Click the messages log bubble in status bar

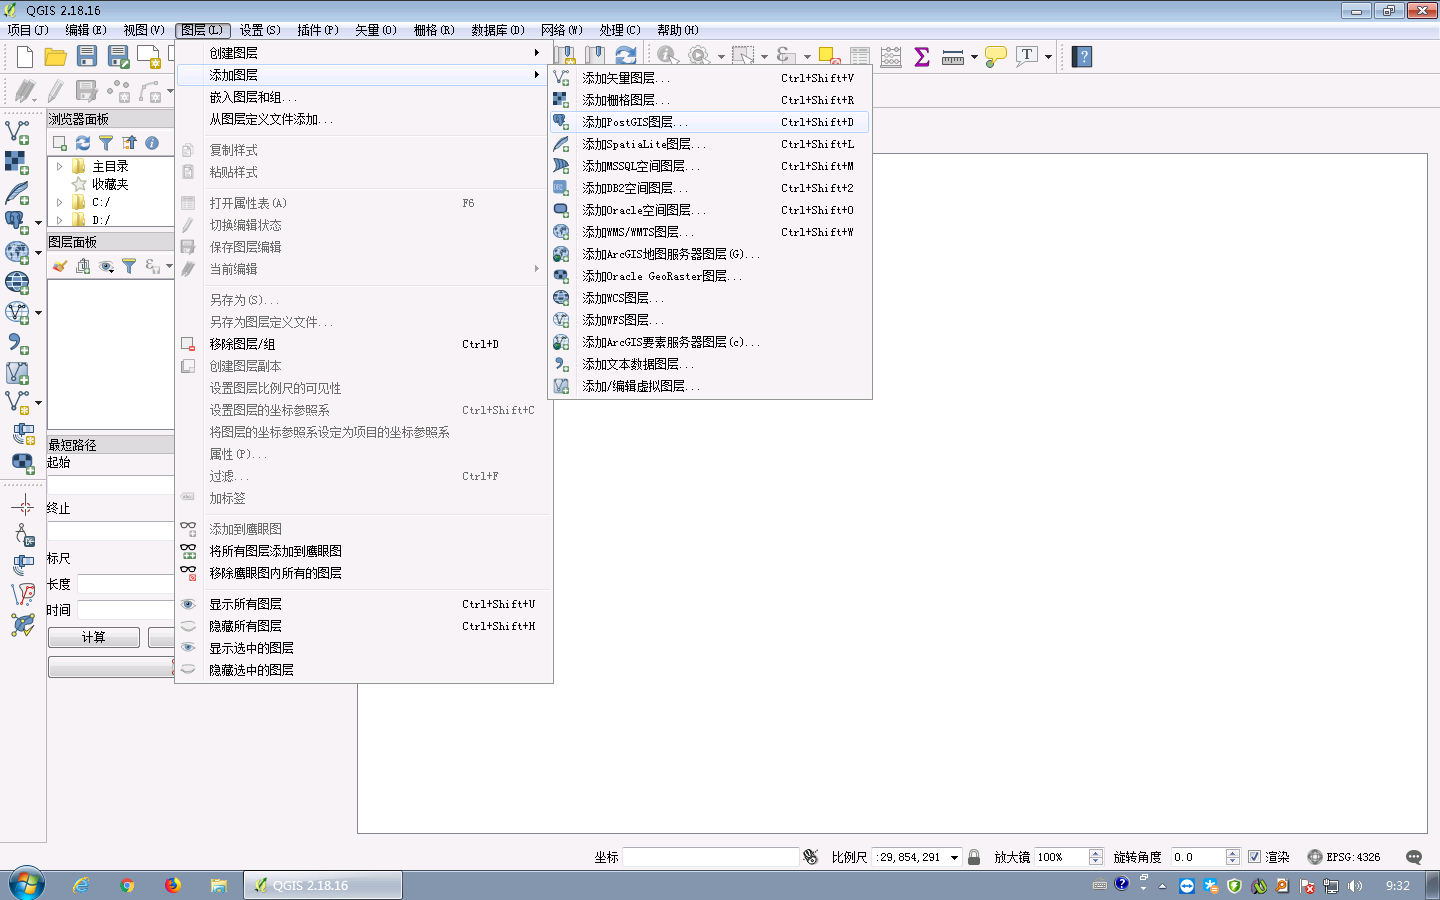click(1414, 857)
